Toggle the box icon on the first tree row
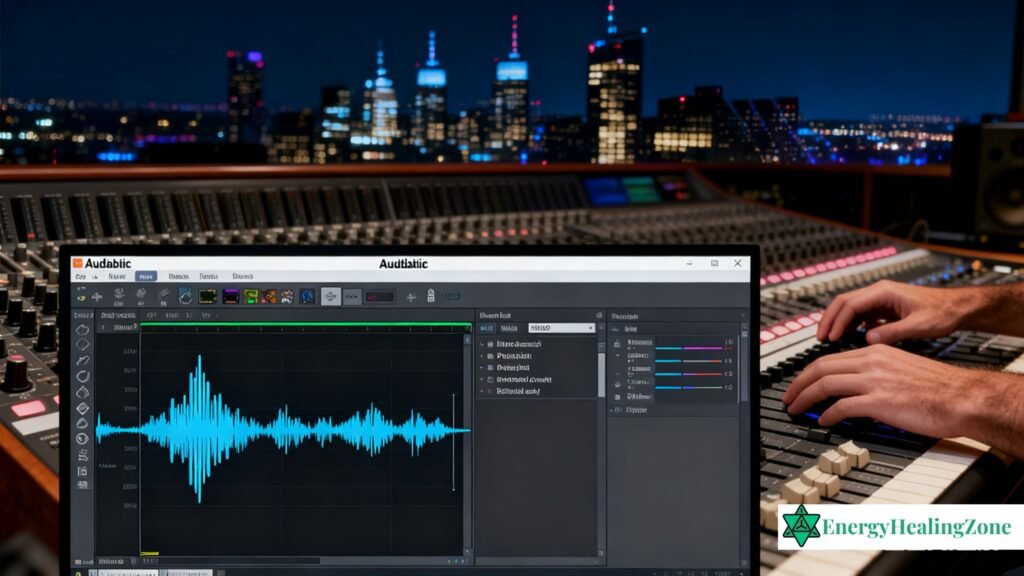1024x576 pixels. point(490,344)
